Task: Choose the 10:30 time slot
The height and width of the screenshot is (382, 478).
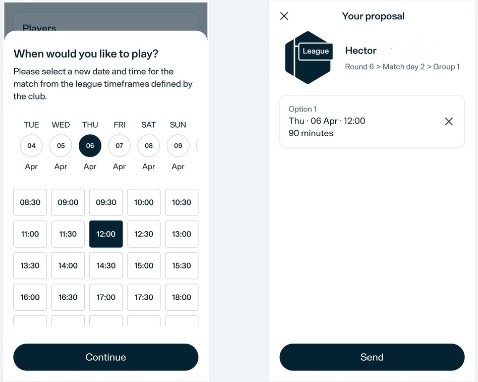Action: [182, 202]
